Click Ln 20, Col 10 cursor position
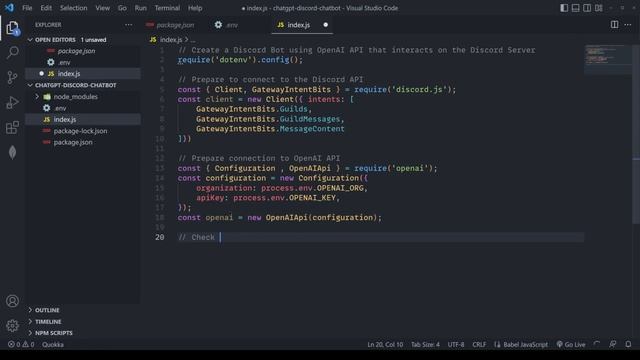Viewport: 640px width, 360px height. click(385, 344)
